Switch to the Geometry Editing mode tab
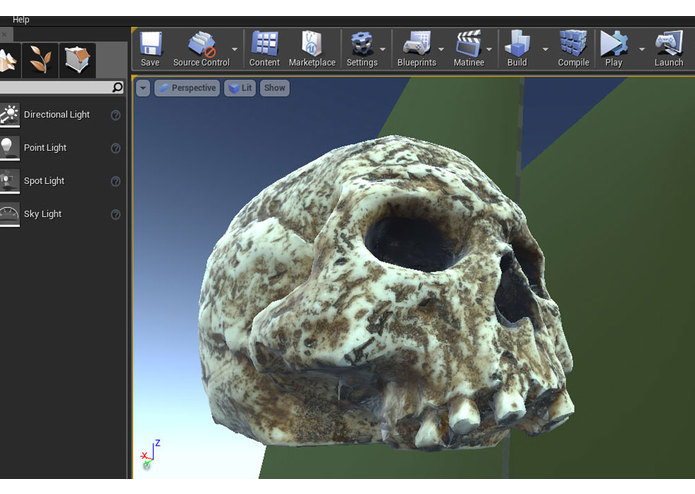 point(77,60)
